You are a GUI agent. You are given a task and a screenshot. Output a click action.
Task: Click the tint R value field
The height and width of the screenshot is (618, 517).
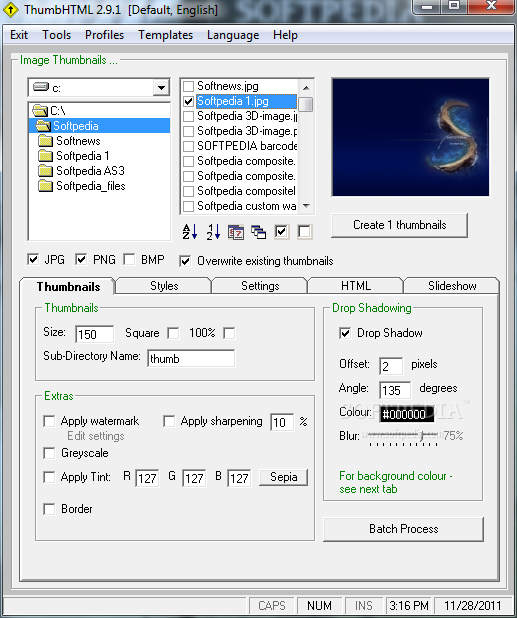pyautogui.click(x=147, y=478)
